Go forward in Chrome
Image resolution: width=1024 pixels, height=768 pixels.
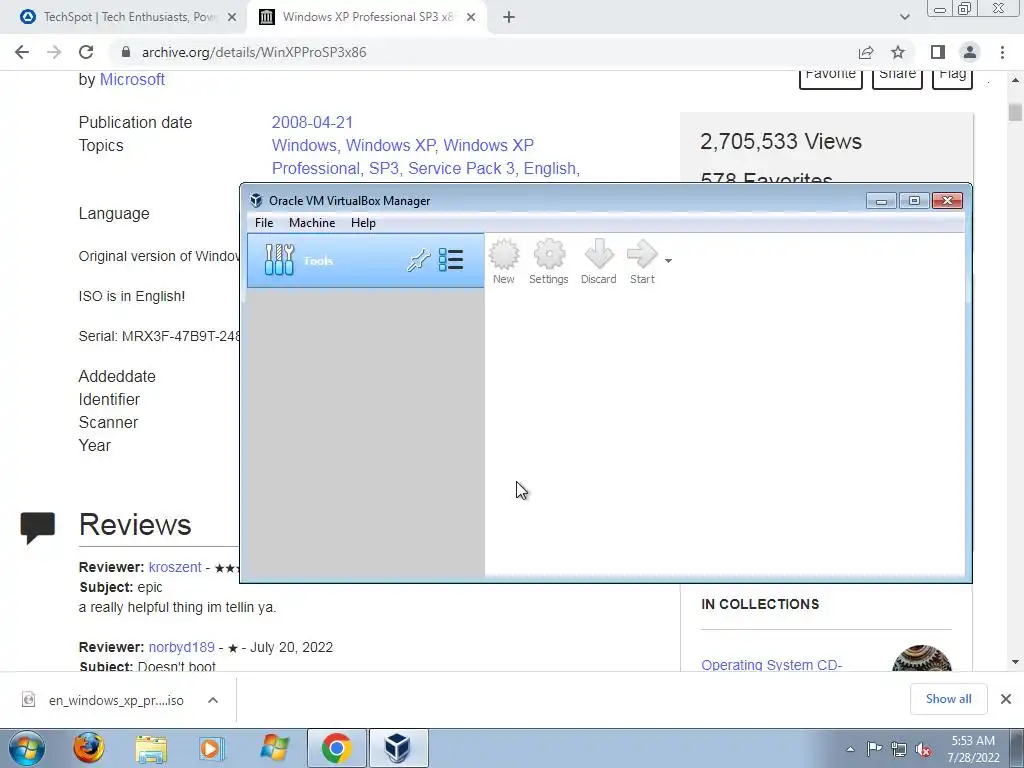[x=54, y=52]
